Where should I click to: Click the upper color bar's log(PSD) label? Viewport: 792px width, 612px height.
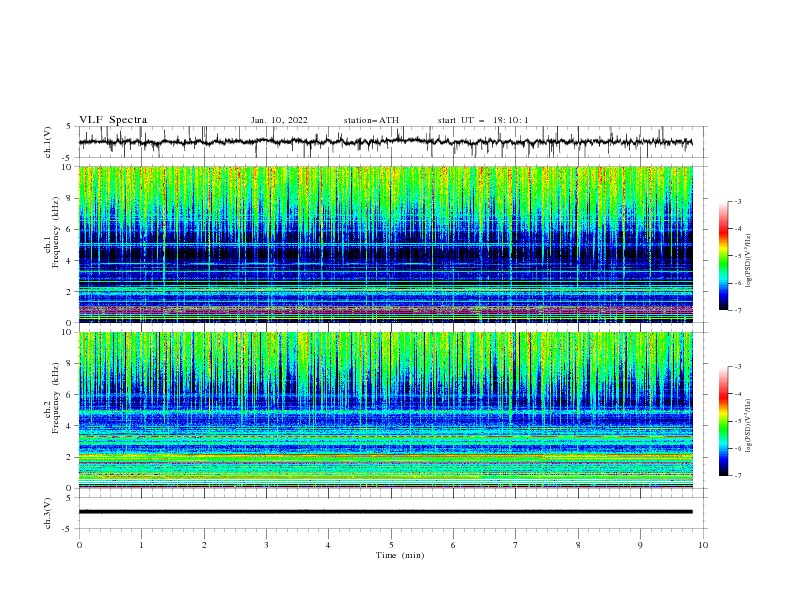click(749, 261)
